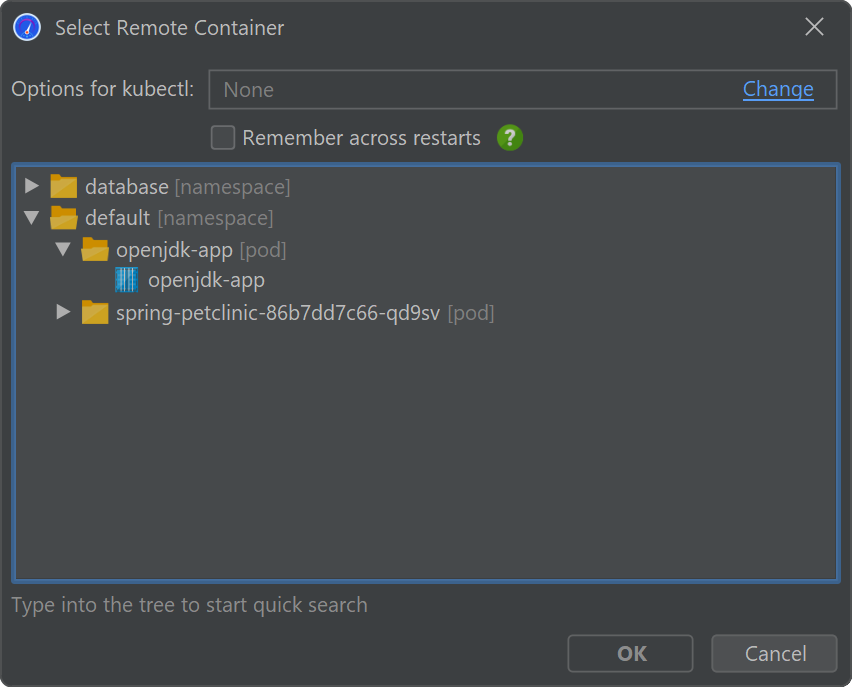Click the Change link for kubectl options
The width and height of the screenshot is (852, 687).
(778, 89)
